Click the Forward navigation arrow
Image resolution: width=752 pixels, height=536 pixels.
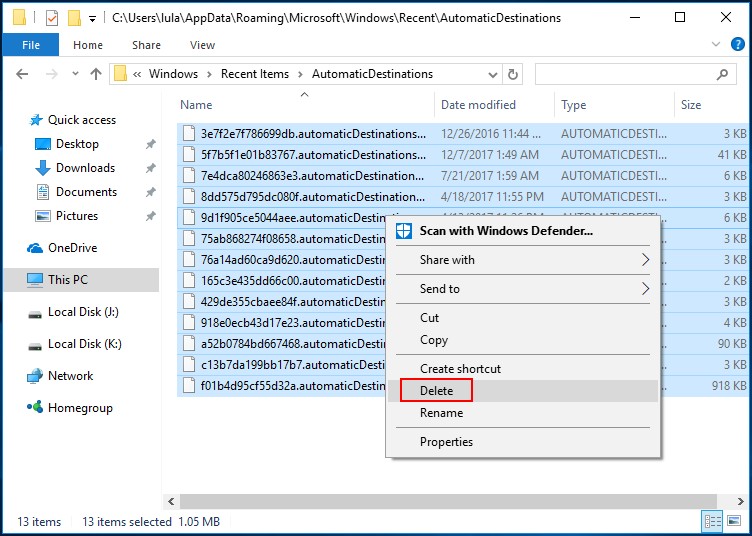(51, 74)
